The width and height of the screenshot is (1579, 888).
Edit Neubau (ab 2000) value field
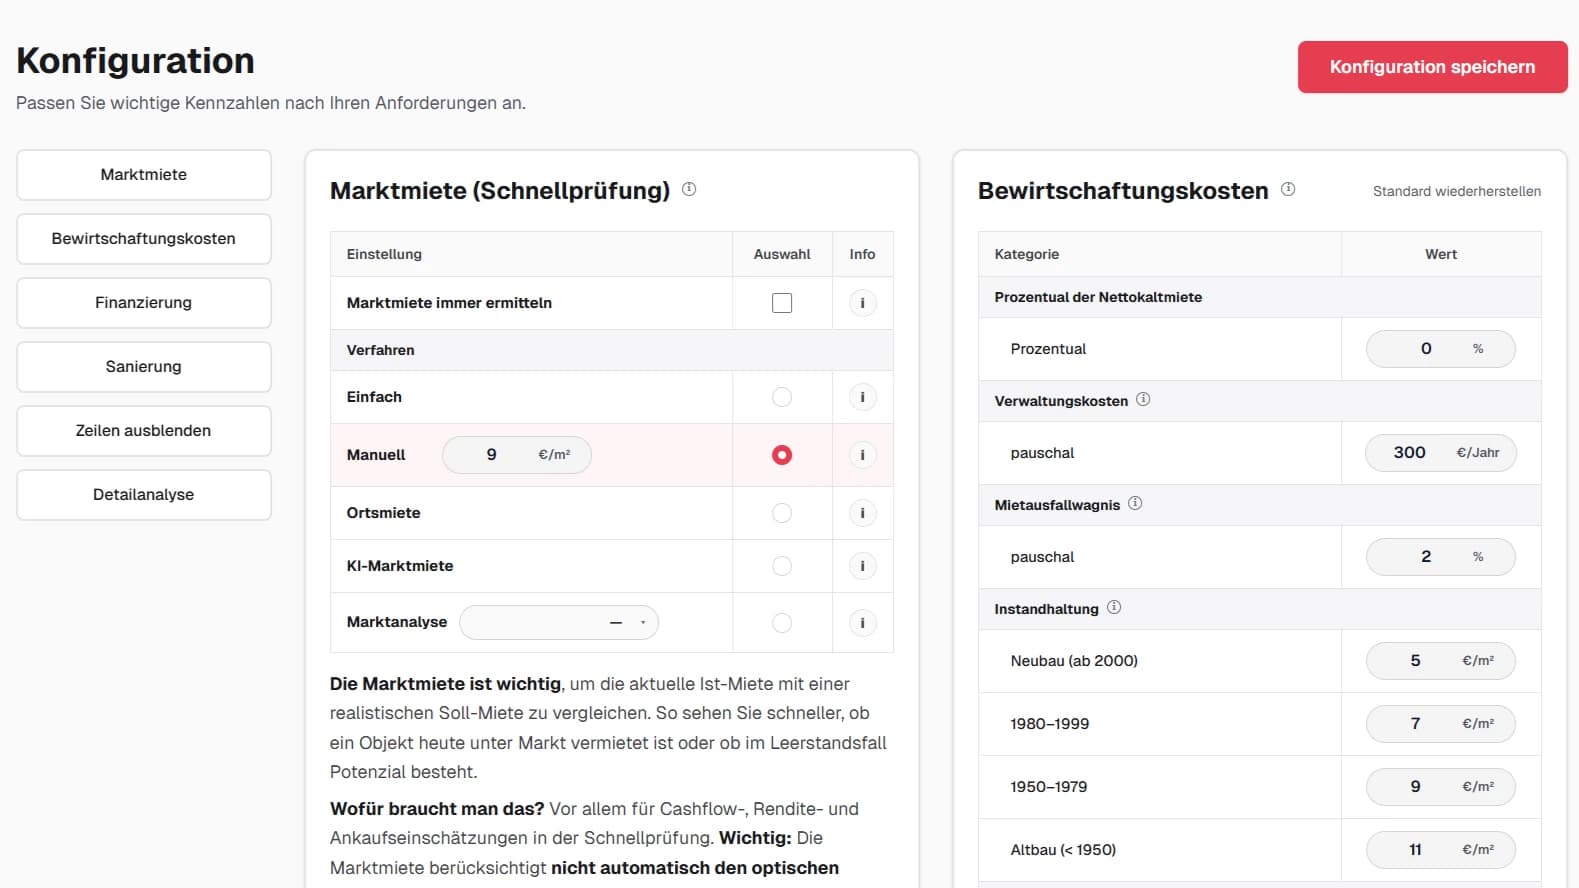coord(1440,661)
